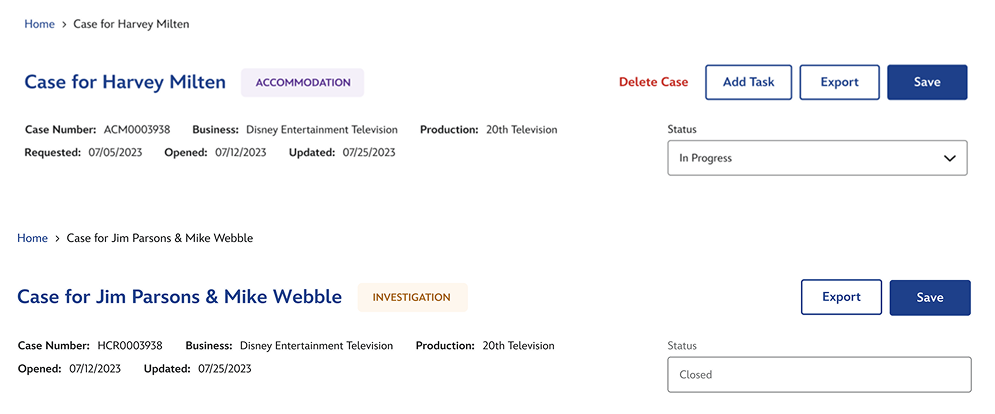
Task: Export the Harvey Milten case
Action: pyautogui.click(x=839, y=82)
